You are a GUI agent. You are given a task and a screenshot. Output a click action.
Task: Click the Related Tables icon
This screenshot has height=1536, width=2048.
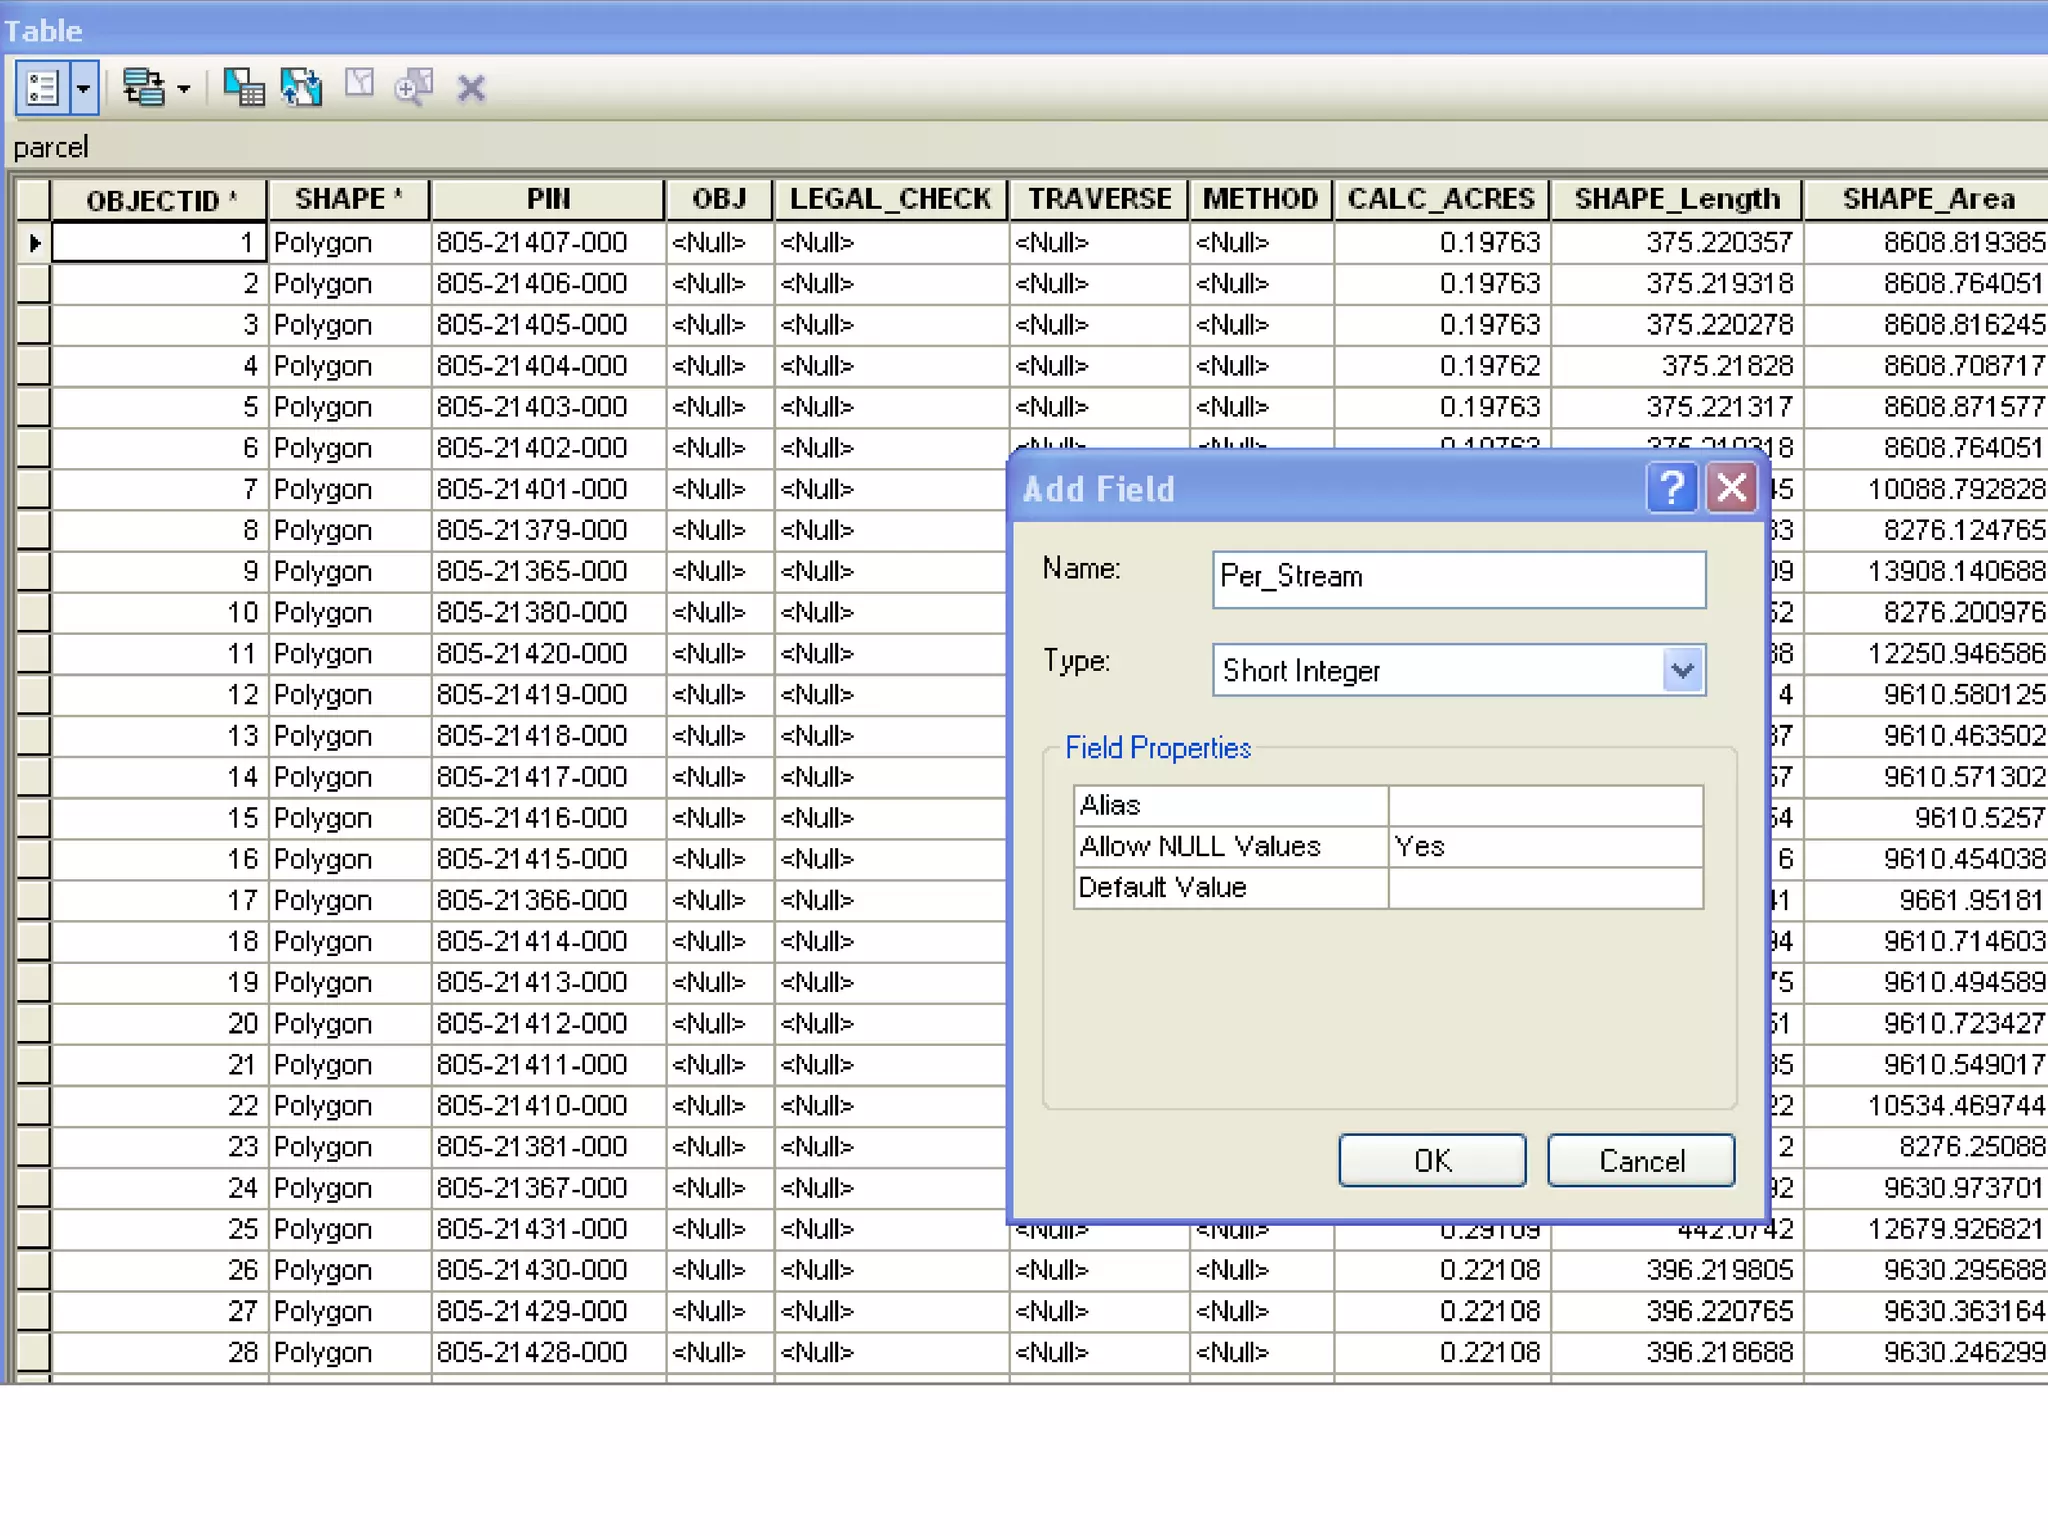coord(143,88)
